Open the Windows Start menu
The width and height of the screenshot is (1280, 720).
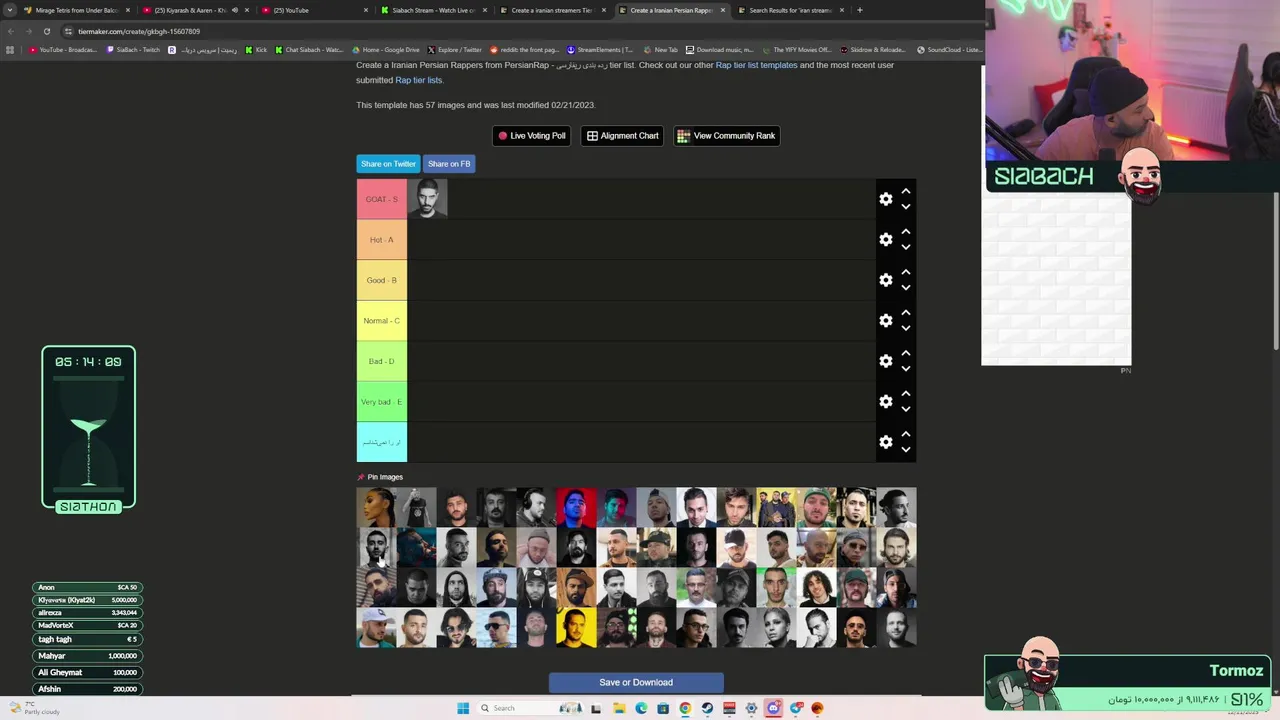click(463, 708)
